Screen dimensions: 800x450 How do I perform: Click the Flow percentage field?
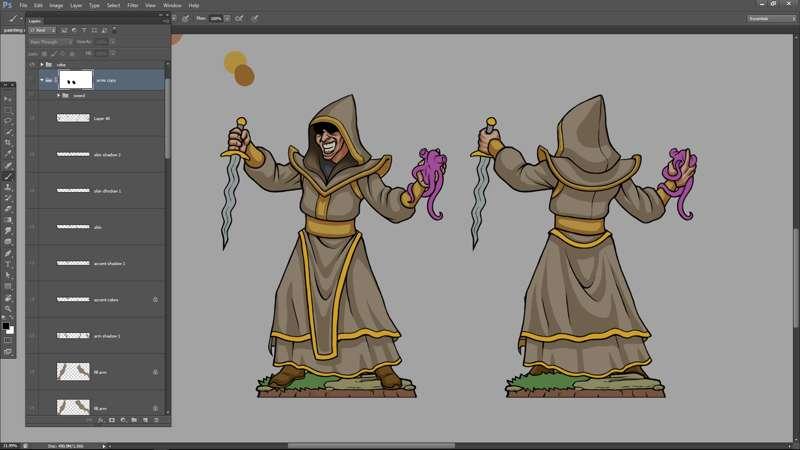pos(216,18)
